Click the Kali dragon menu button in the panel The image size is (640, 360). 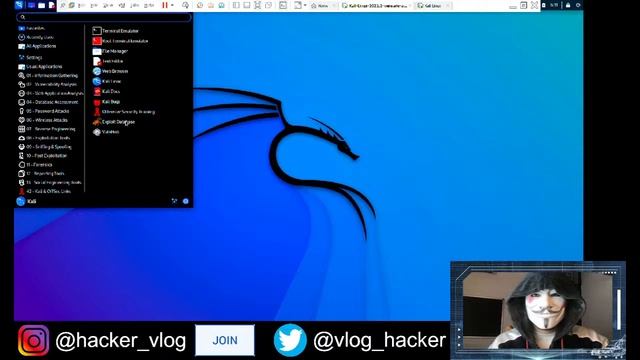[x=19, y=5]
